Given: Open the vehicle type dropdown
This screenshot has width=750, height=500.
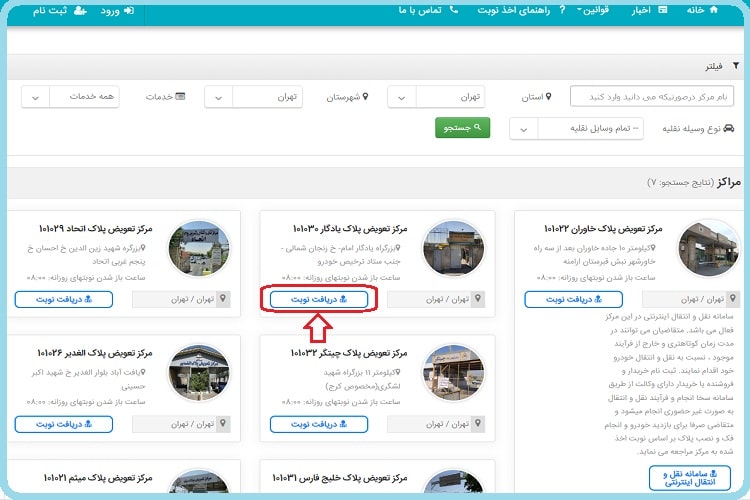Looking at the screenshot, I should [x=576, y=129].
